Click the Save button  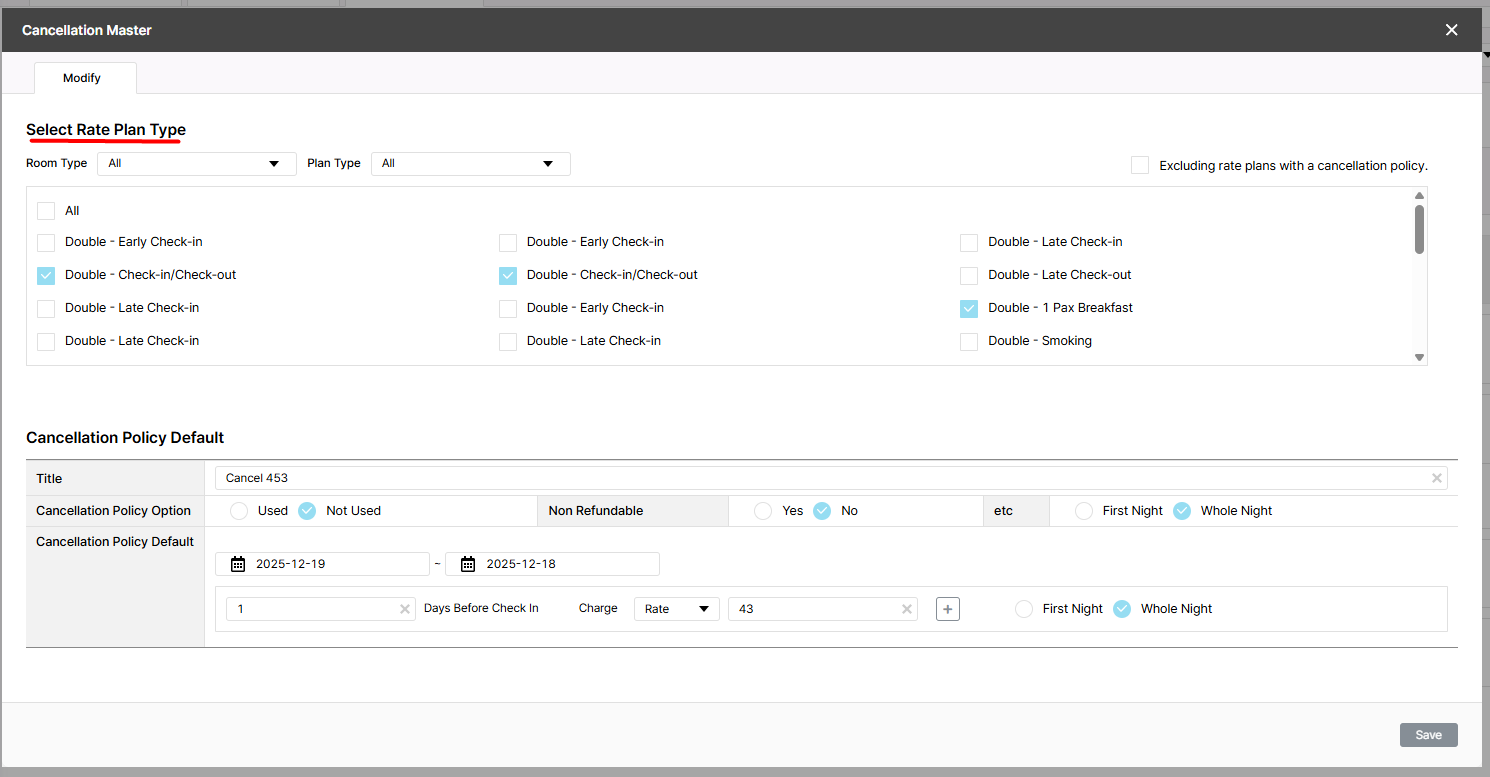coord(1428,735)
